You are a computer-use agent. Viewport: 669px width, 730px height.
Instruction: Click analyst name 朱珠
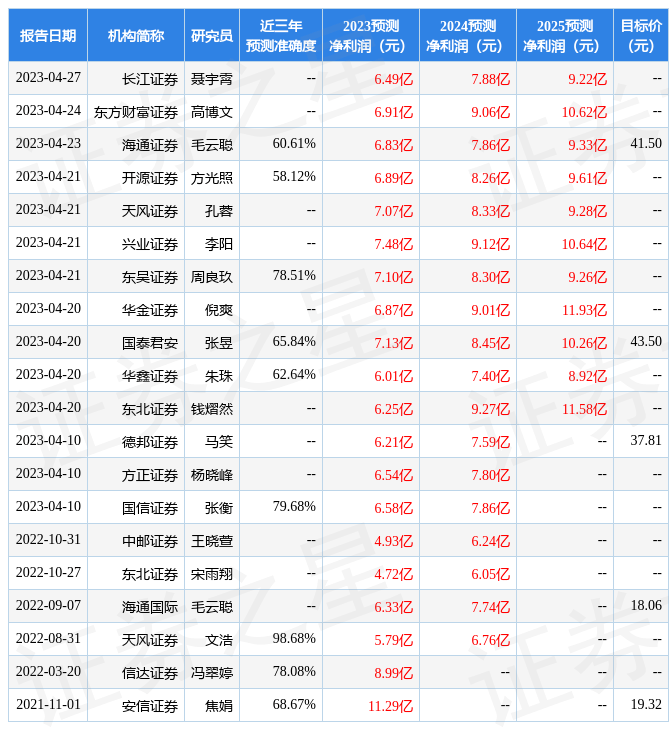(x=219, y=376)
